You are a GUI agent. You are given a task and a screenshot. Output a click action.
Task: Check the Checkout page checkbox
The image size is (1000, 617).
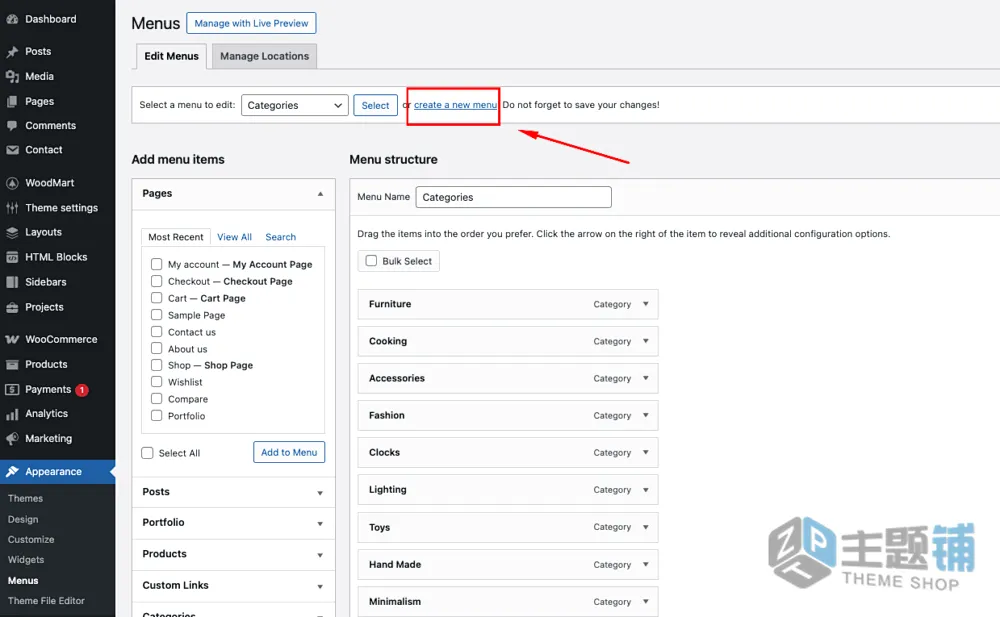pos(156,281)
